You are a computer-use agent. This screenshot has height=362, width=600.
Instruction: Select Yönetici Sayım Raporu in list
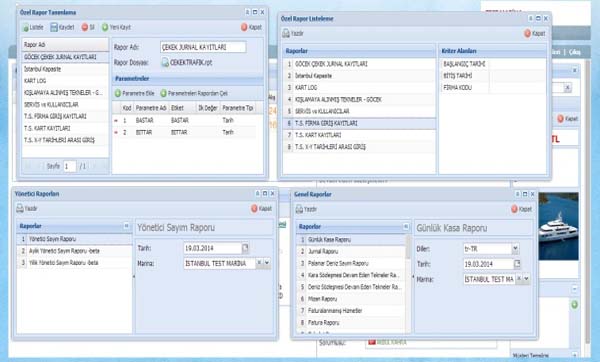pos(74,239)
